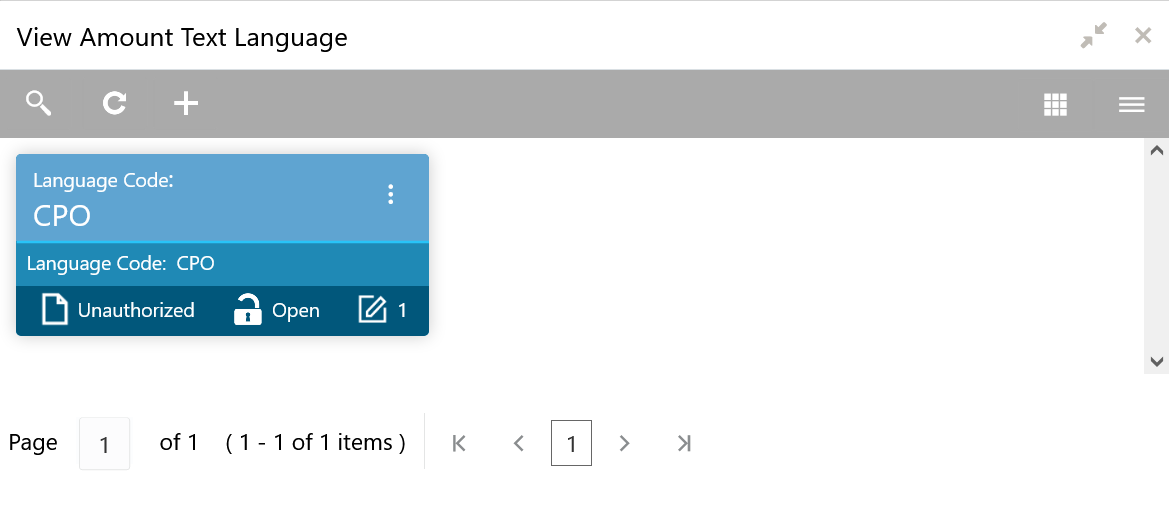Close the View Amount Text Language window

[x=1143, y=36]
